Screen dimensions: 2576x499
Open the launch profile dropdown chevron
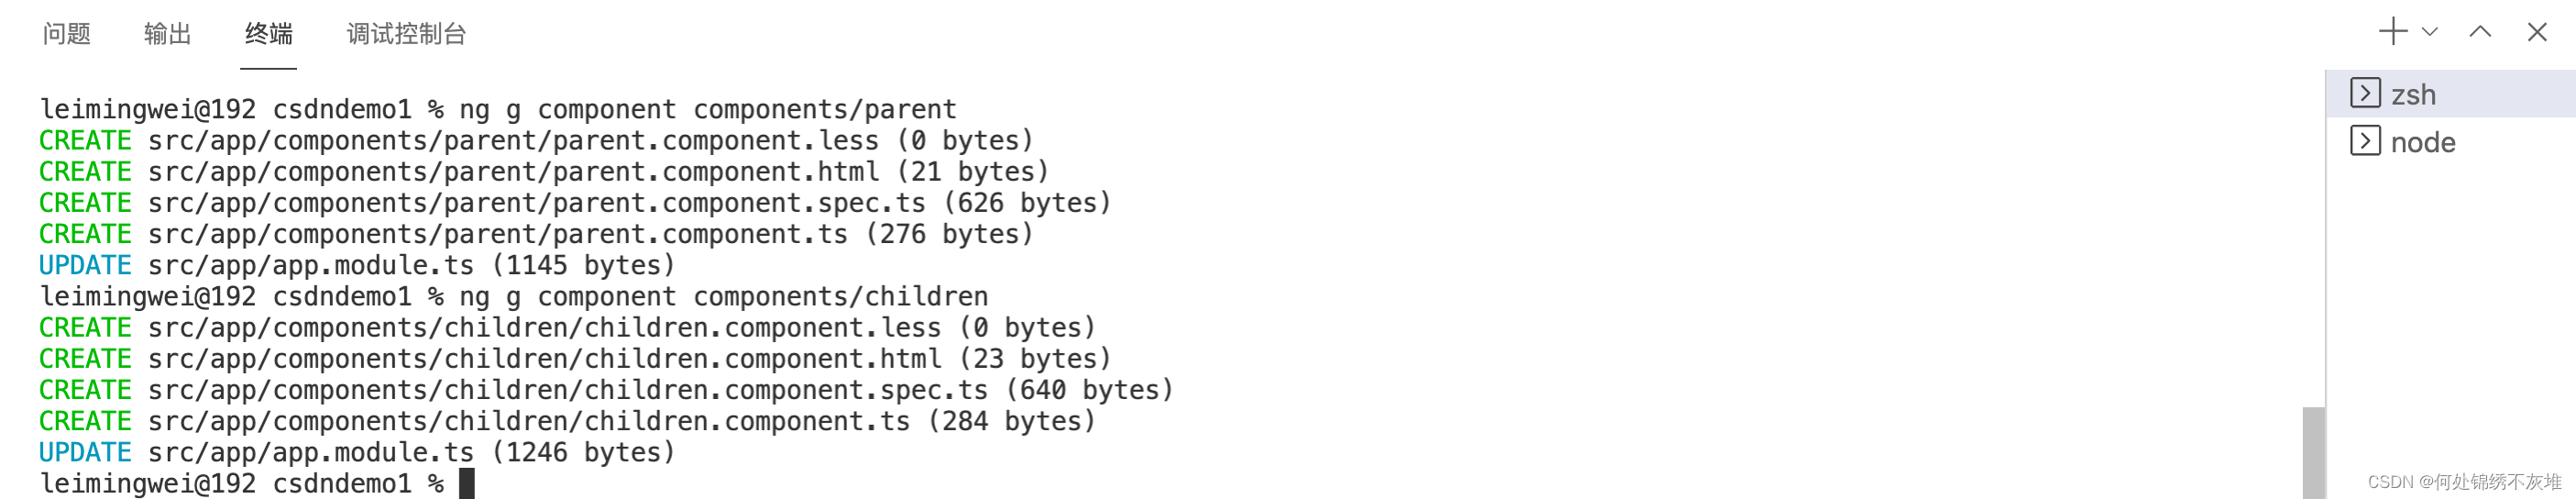(2430, 32)
